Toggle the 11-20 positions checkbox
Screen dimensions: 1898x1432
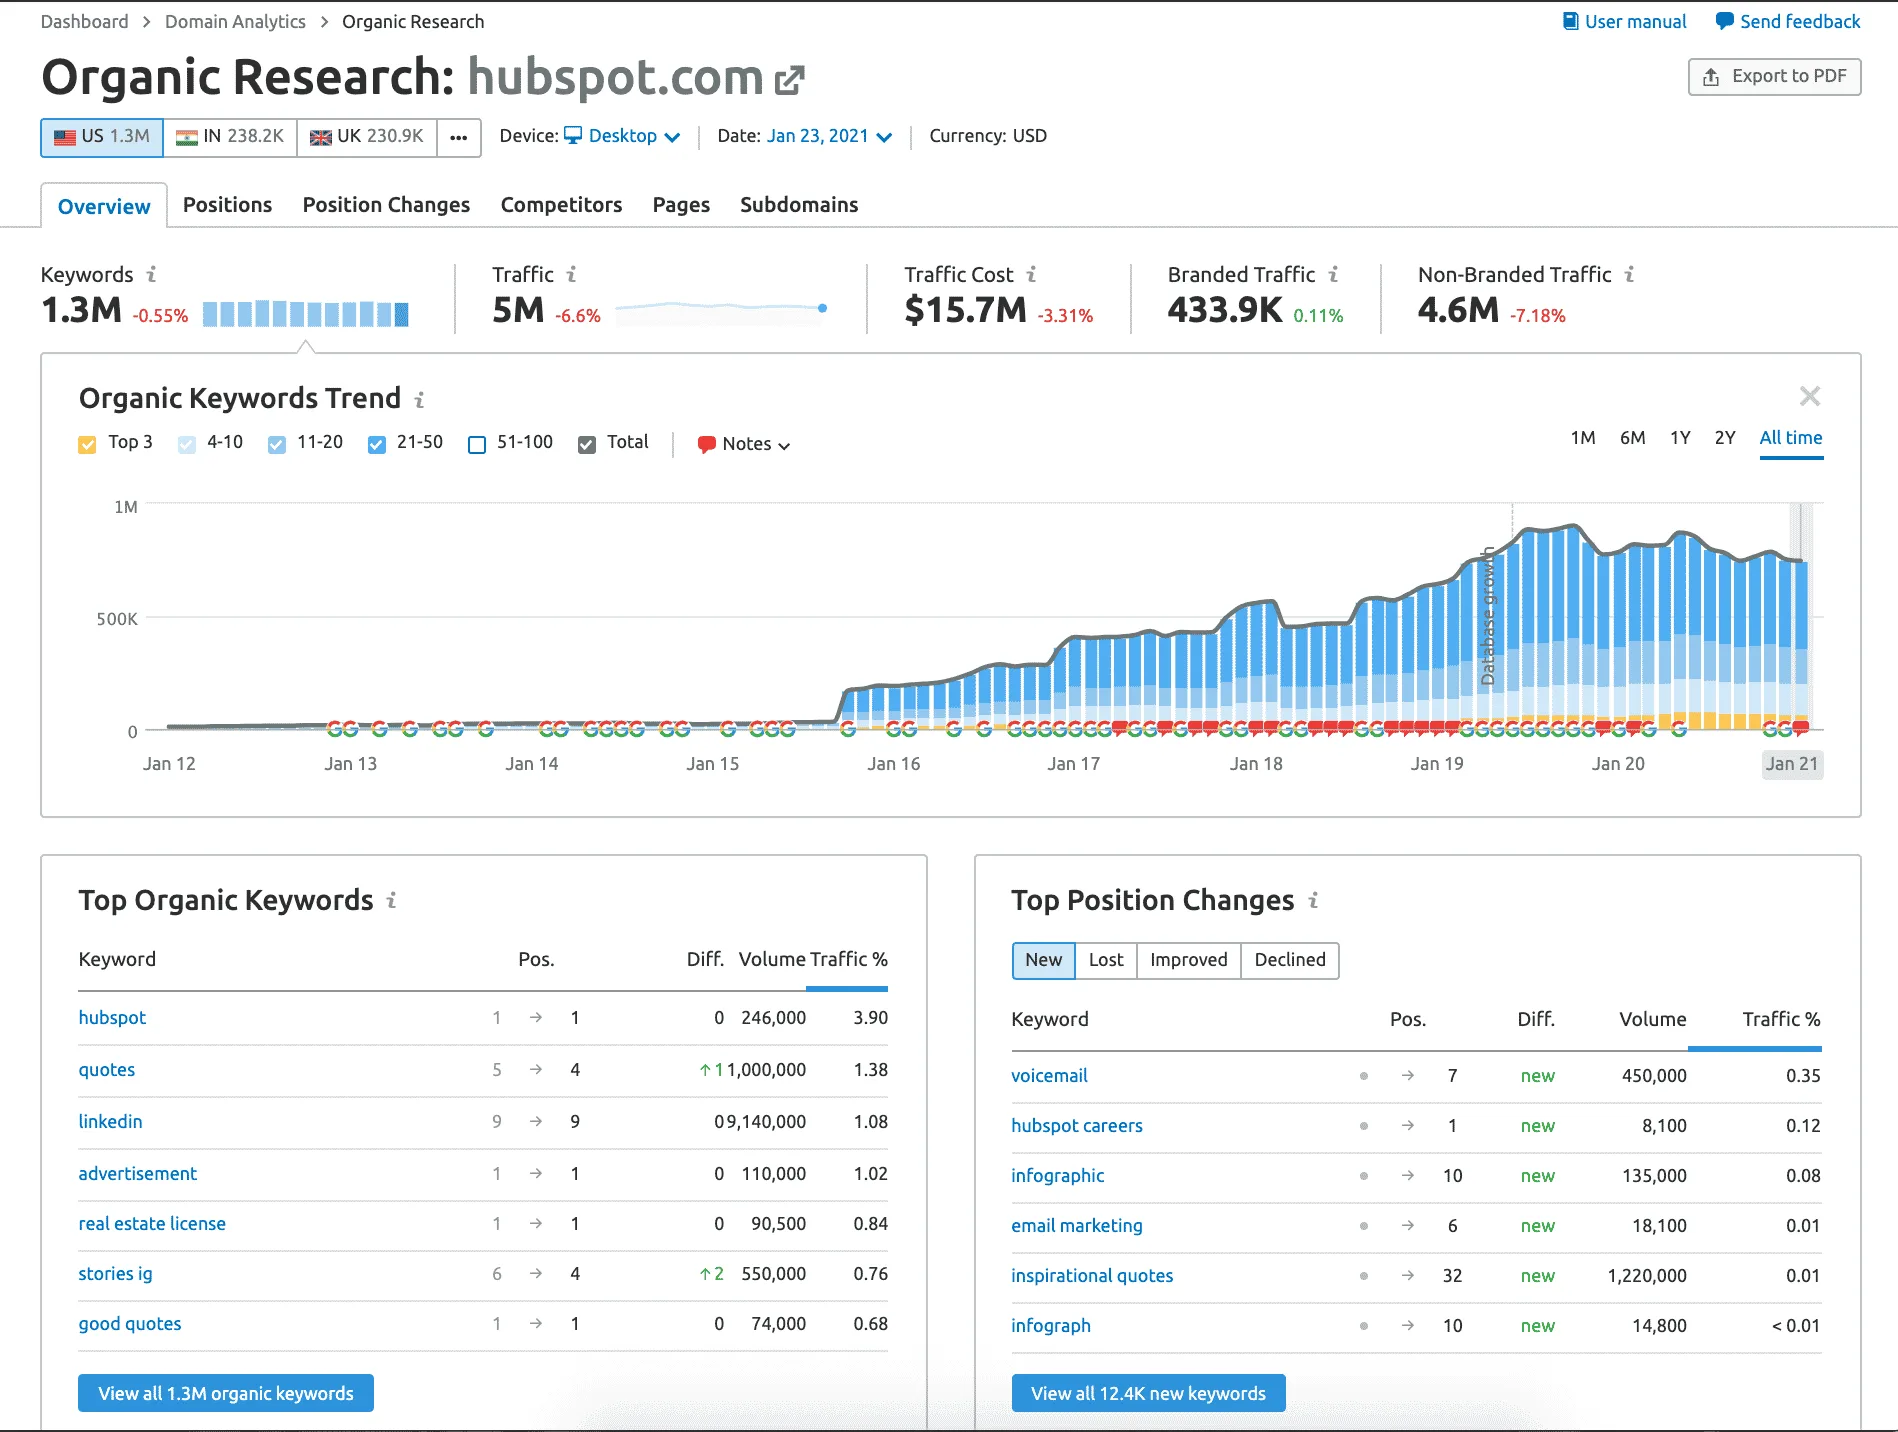277,444
